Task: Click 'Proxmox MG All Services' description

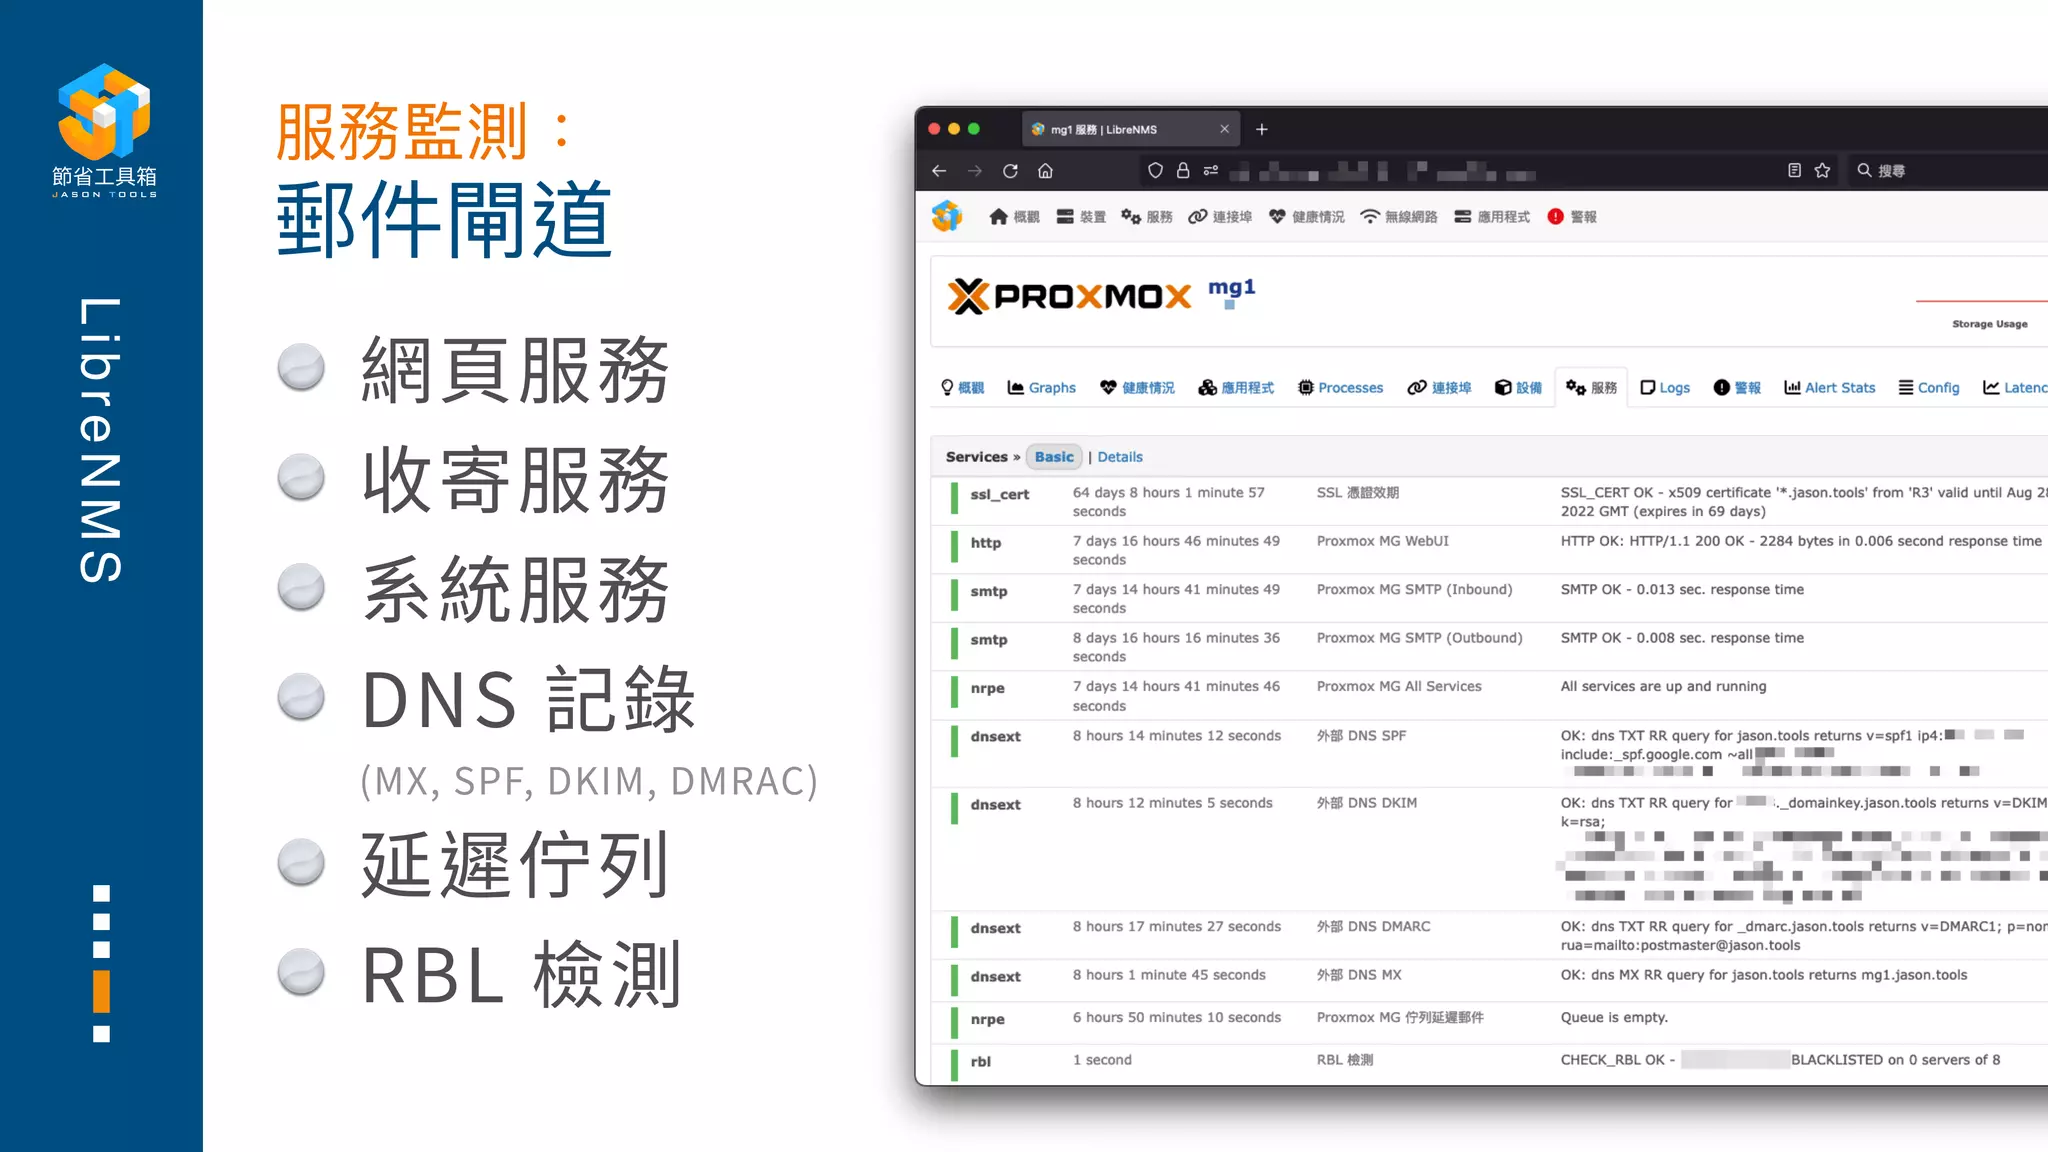Action: pos(1399,686)
